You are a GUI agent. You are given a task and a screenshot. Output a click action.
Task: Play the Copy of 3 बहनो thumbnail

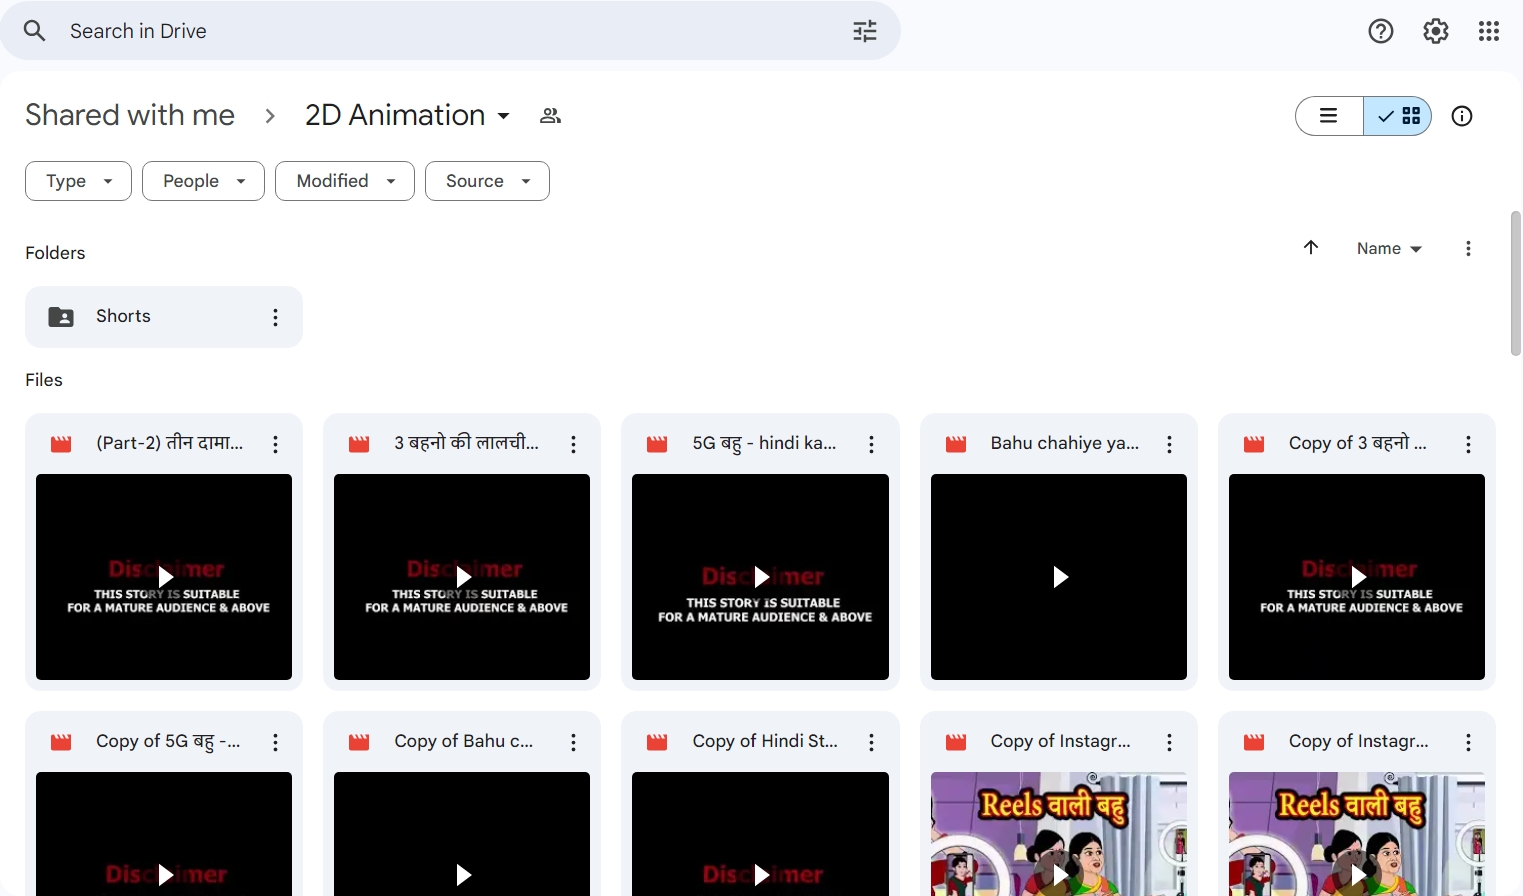point(1357,577)
